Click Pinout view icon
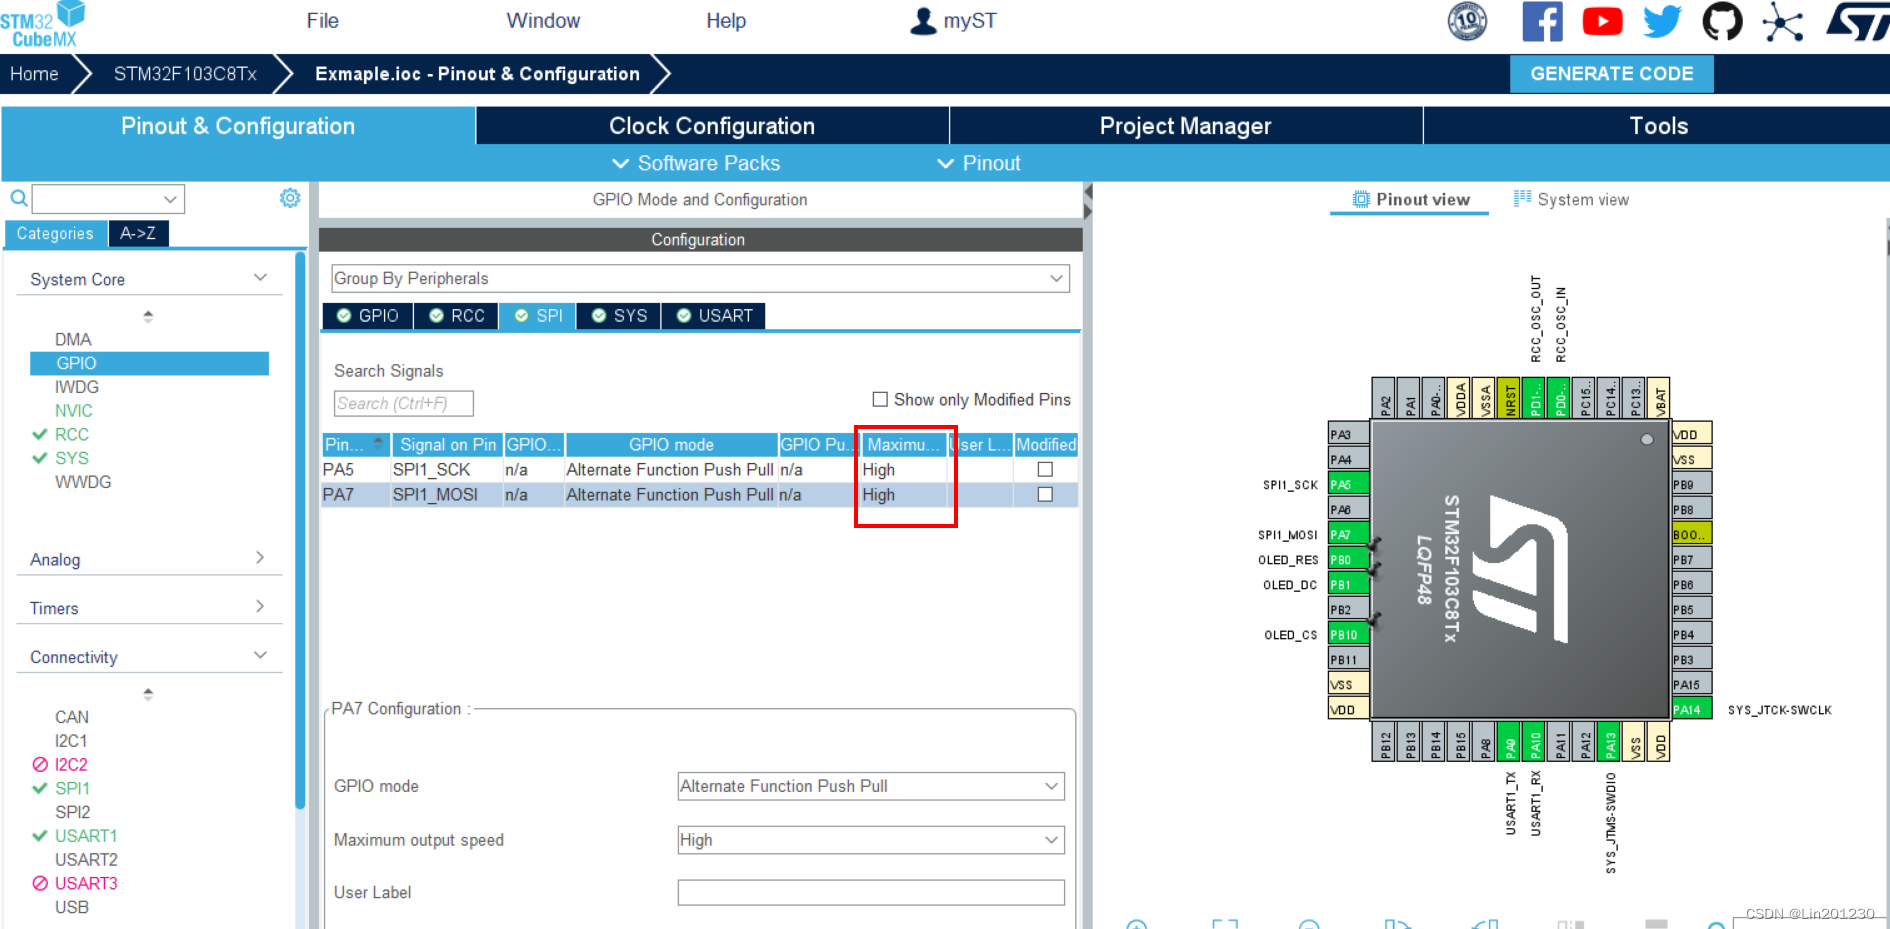1890x929 pixels. (x=1361, y=199)
